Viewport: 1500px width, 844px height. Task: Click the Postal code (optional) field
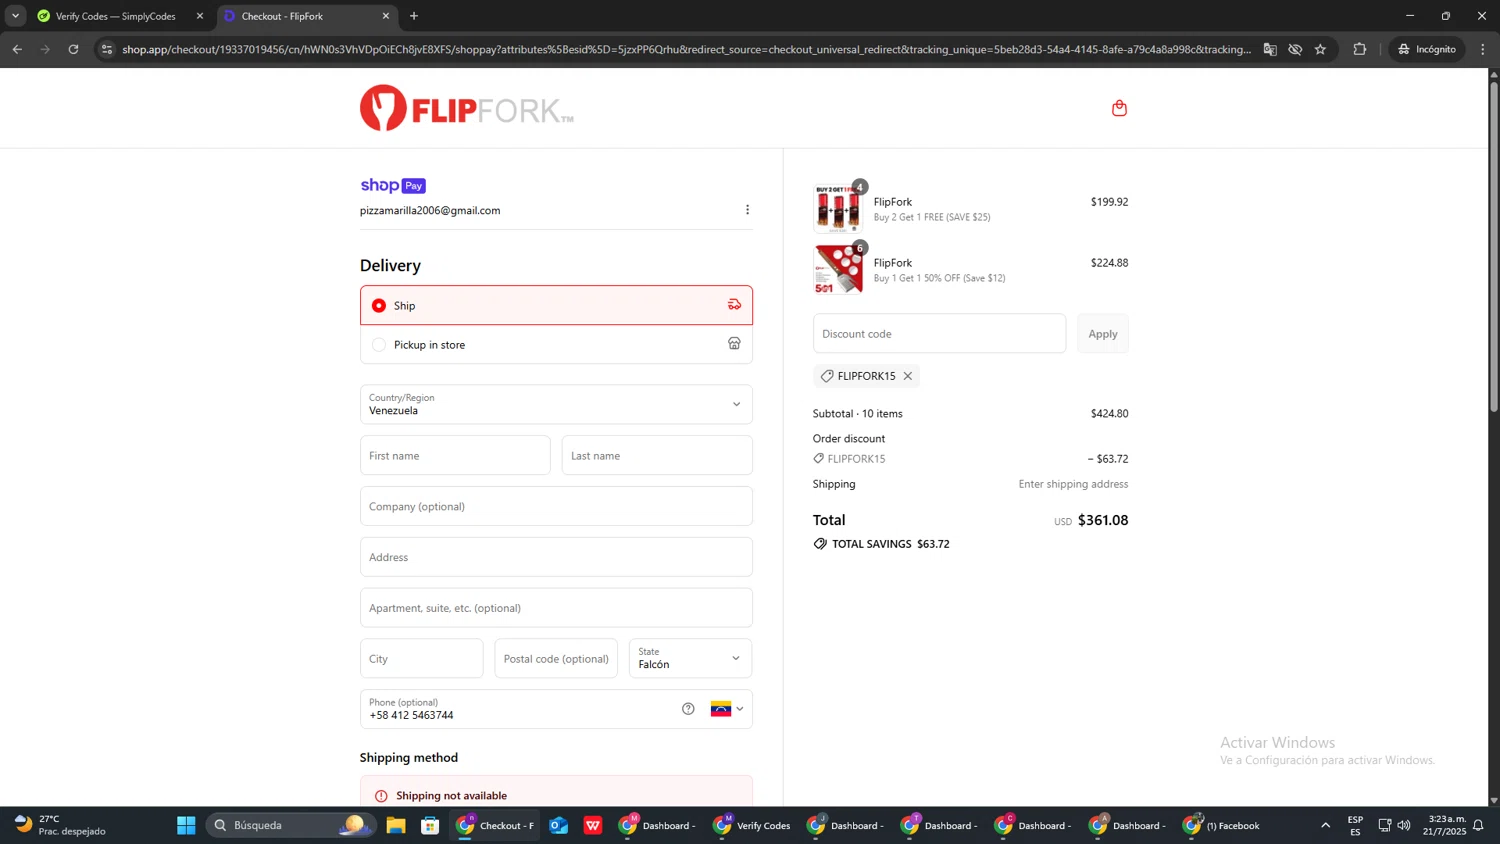click(x=556, y=658)
